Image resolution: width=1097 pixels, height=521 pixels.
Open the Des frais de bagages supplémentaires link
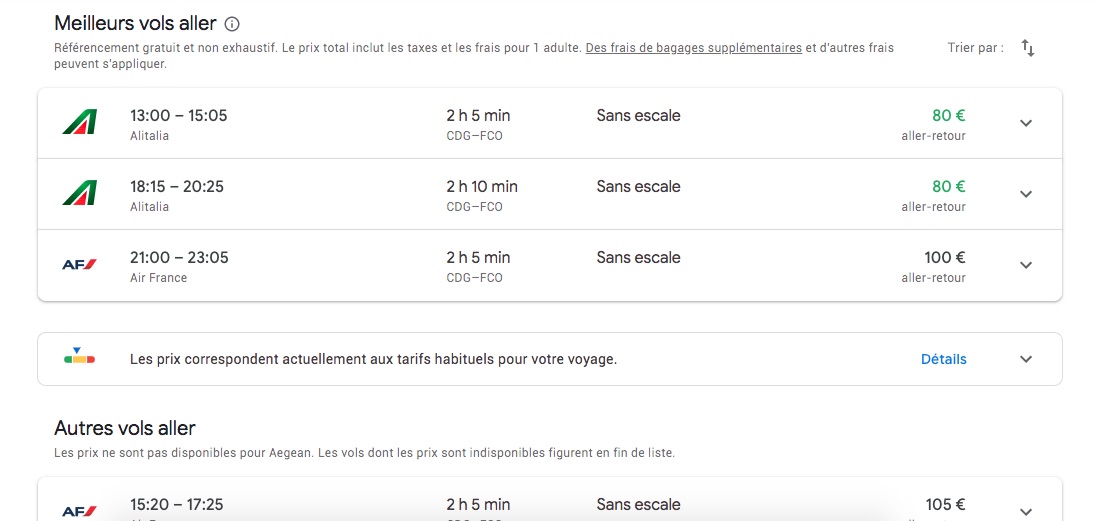click(693, 48)
